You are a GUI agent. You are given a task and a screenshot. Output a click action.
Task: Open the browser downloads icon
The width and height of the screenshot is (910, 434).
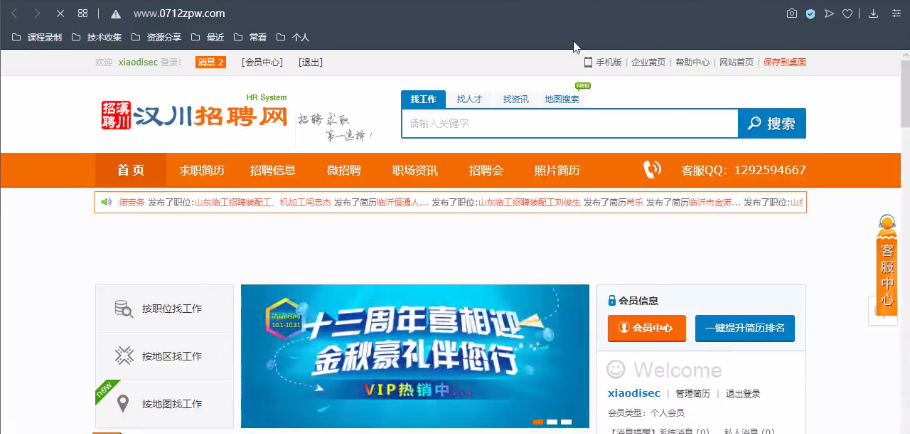[873, 13]
